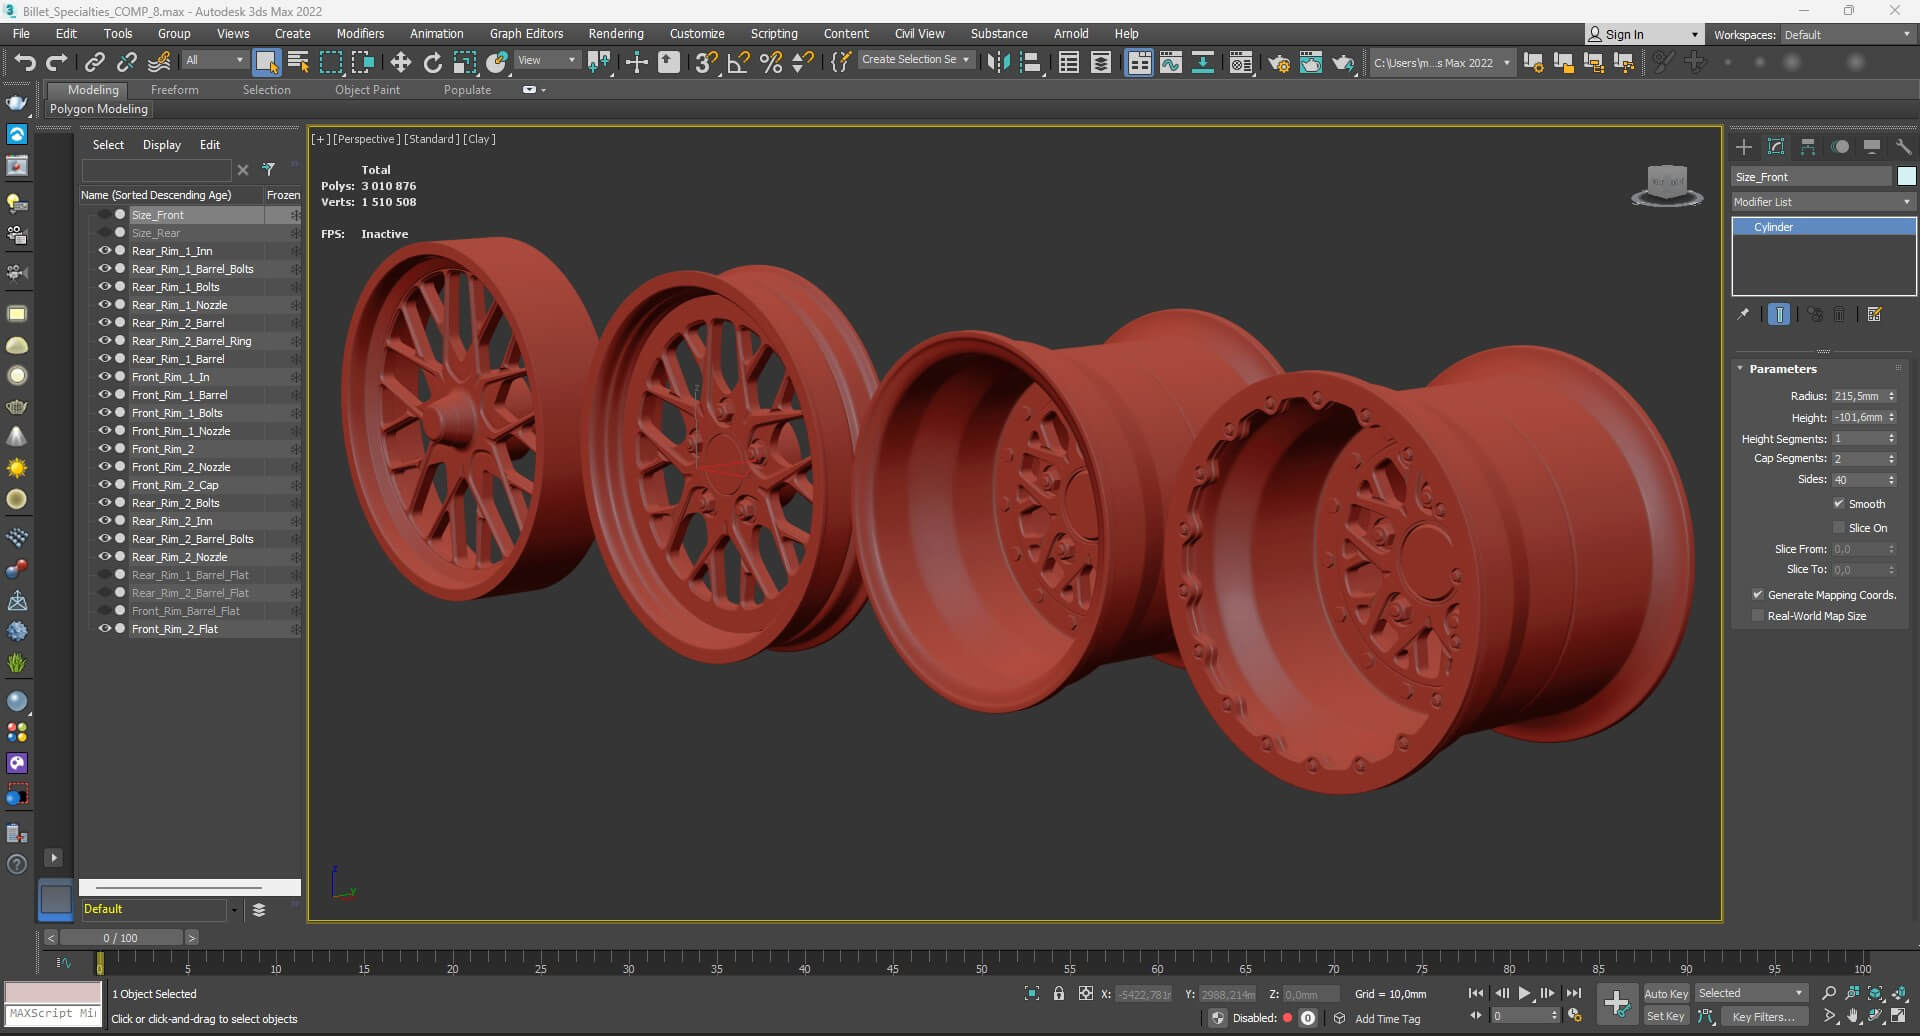Screen dimensions: 1920x1036
Task: Click the Auto Key button
Action: (x=1666, y=993)
